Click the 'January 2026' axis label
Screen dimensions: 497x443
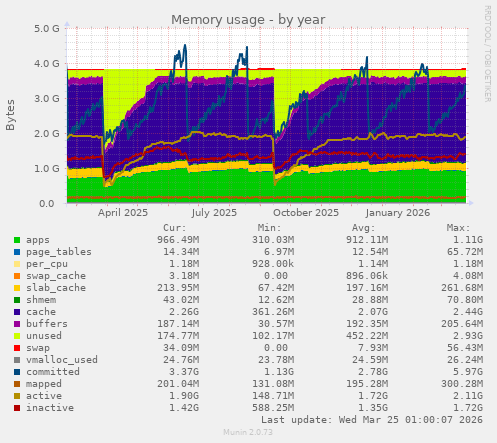click(x=398, y=213)
